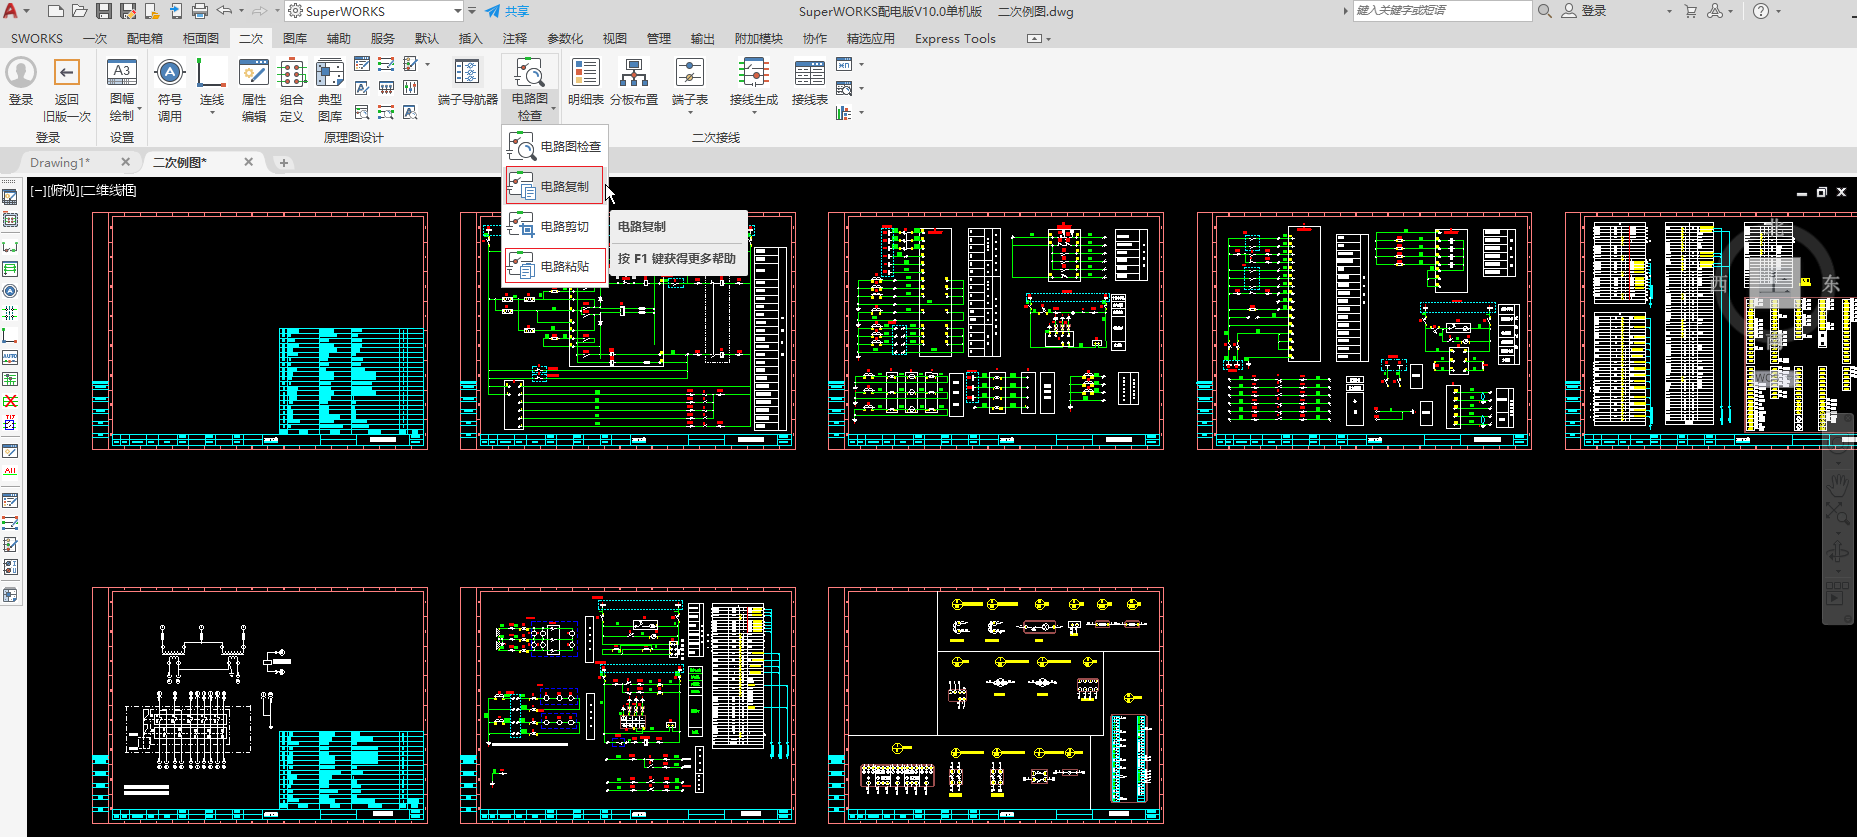
Task: Click the print icon in quick access toolbar
Action: [x=200, y=11]
